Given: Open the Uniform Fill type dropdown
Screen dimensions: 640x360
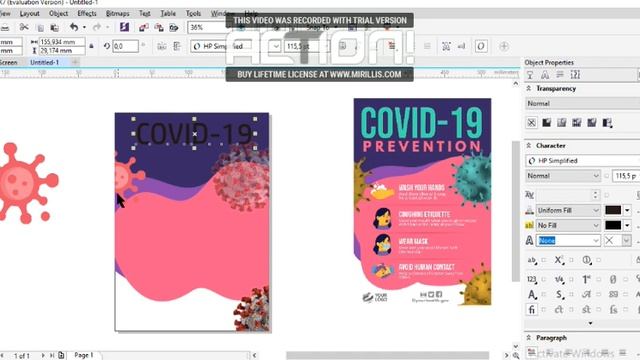Looking at the screenshot, I should click(568, 210).
